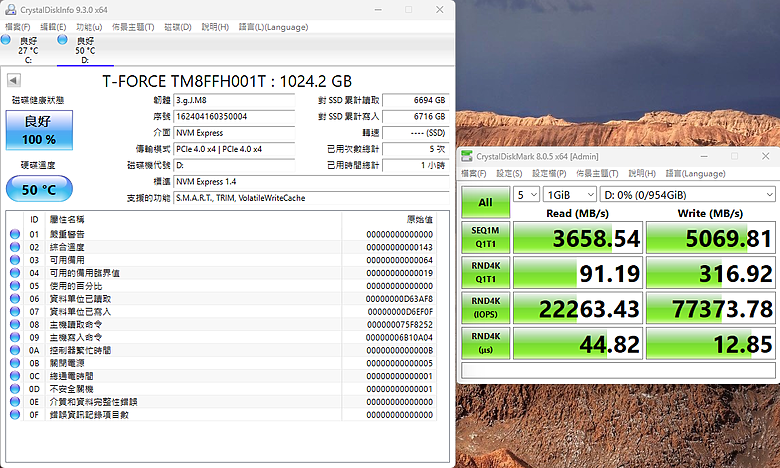Viewport: 780px width, 468px height.
Task: Click the features field with S.M.A.R.T., TRIM
Action: 311,198
